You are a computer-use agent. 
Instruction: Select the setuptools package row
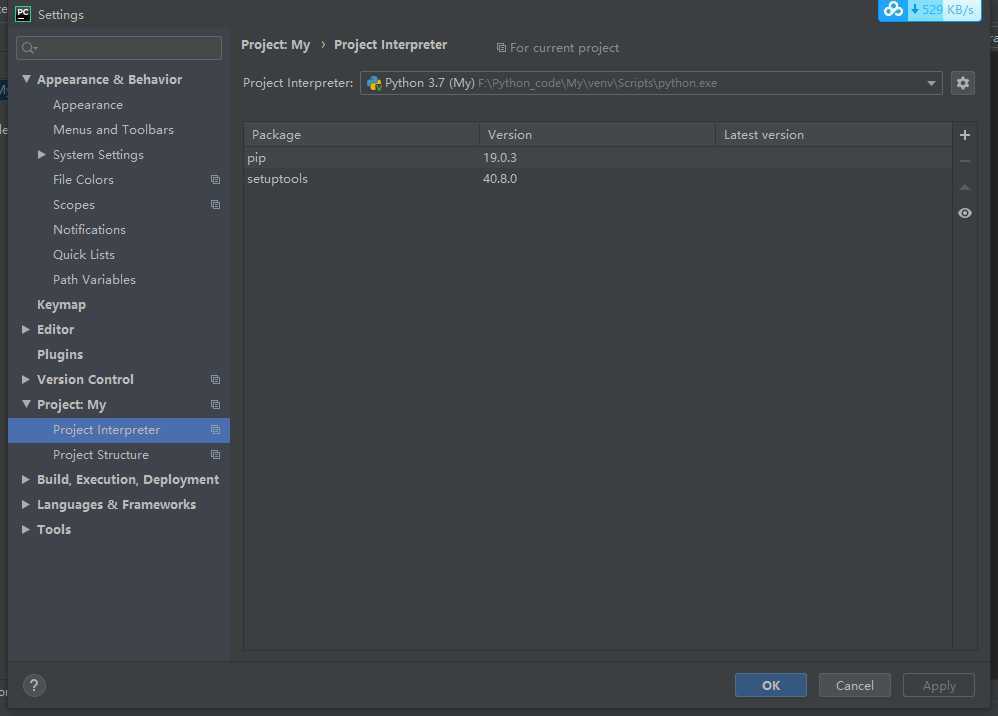click(x=598, y=179)
